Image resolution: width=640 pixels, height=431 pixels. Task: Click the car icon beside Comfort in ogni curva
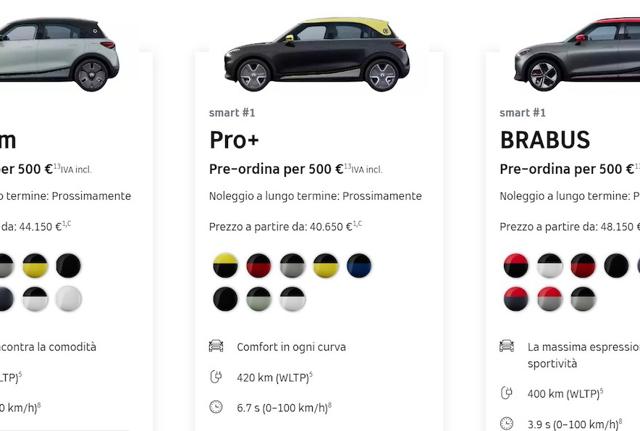[216, 346]
